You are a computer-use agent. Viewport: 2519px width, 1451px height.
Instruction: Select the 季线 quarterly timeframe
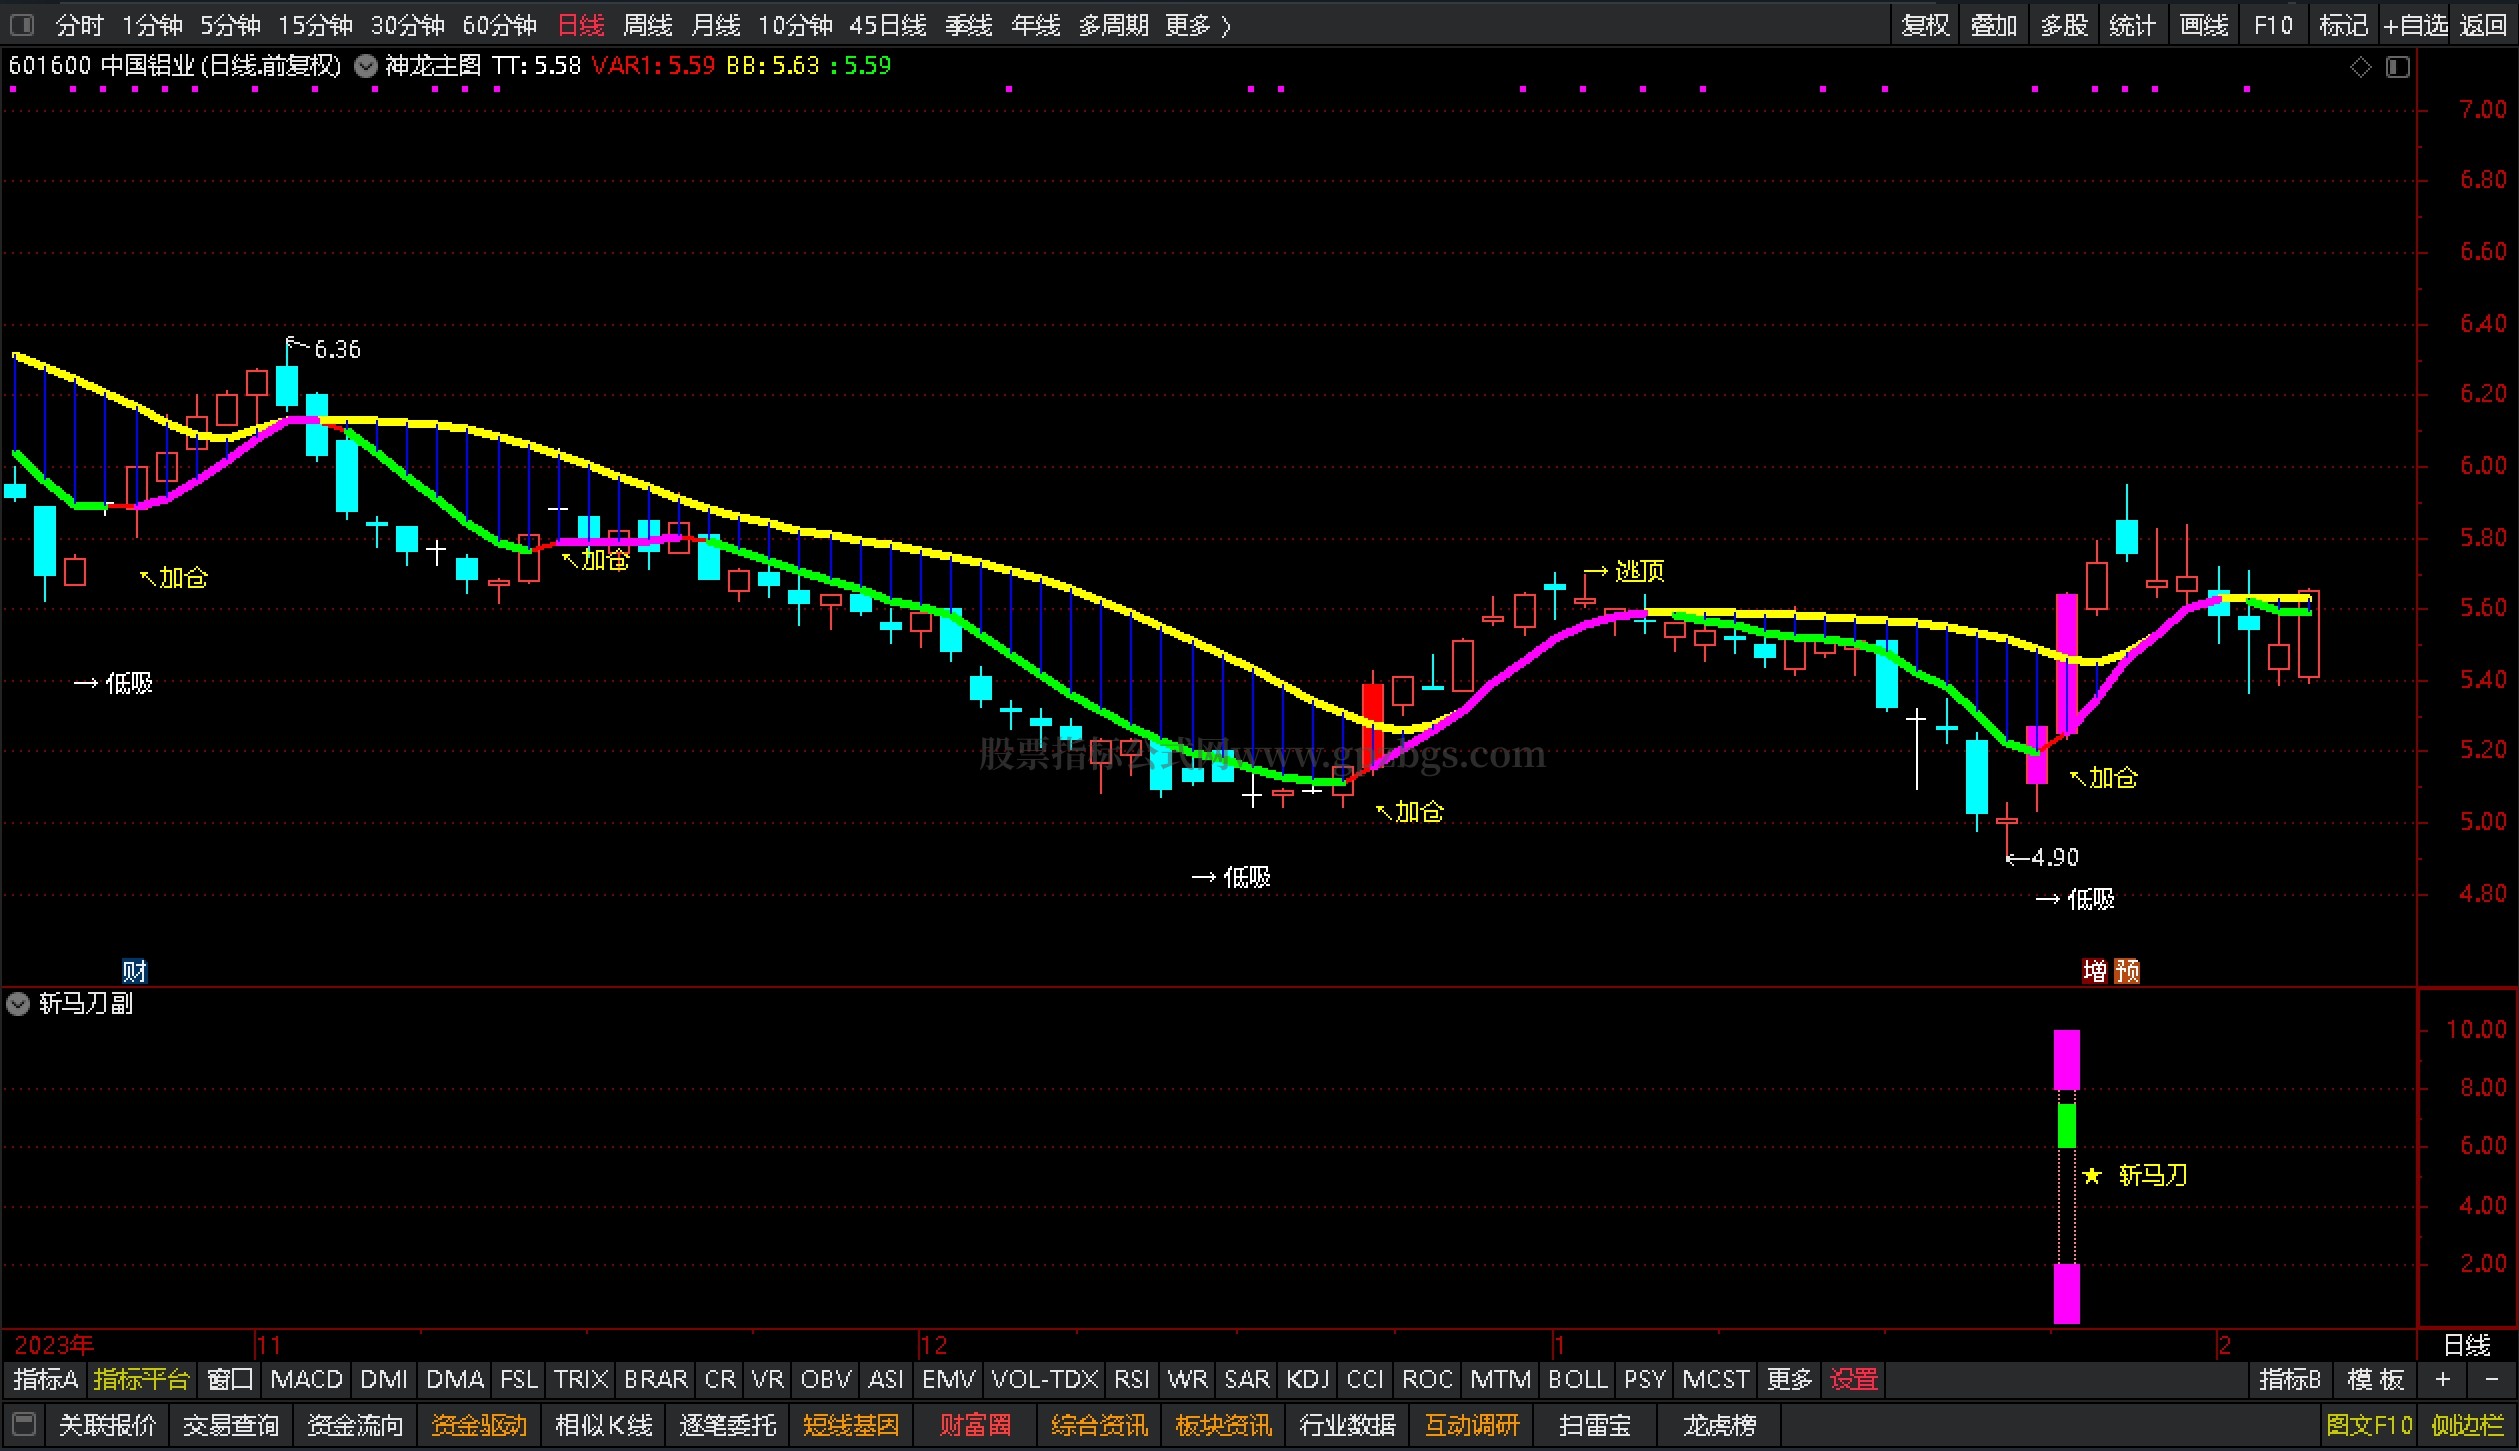(x=969, y=25)
